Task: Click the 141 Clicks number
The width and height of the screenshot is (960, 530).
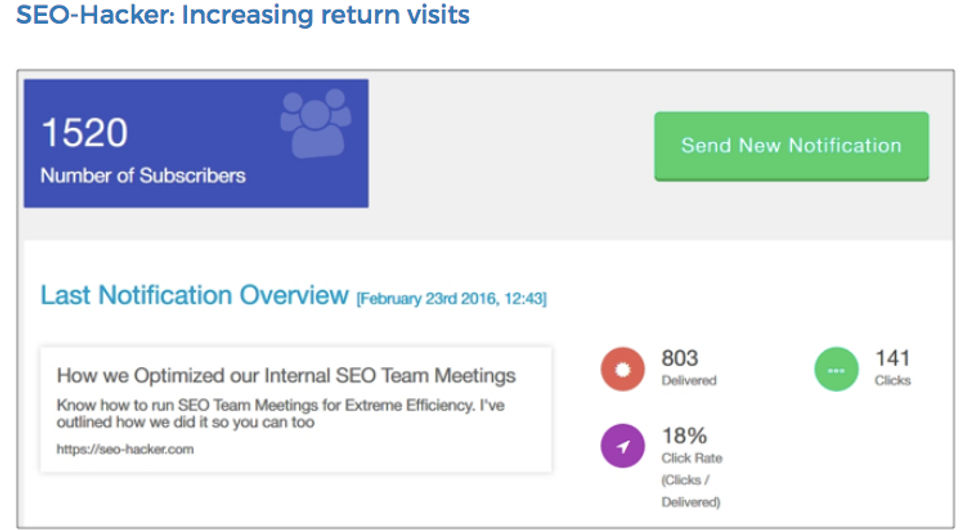Action: click(892, 358)
